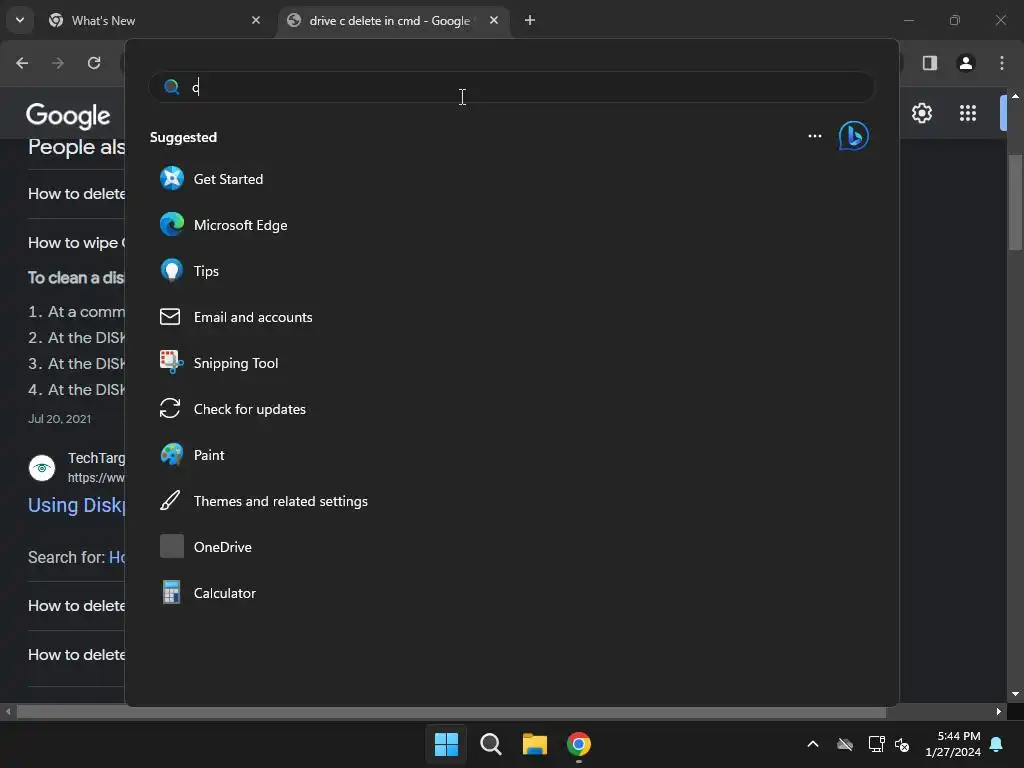Screen dimensions: 1024x768
Task: Go back in Chrome
Action: pos(22,63)
